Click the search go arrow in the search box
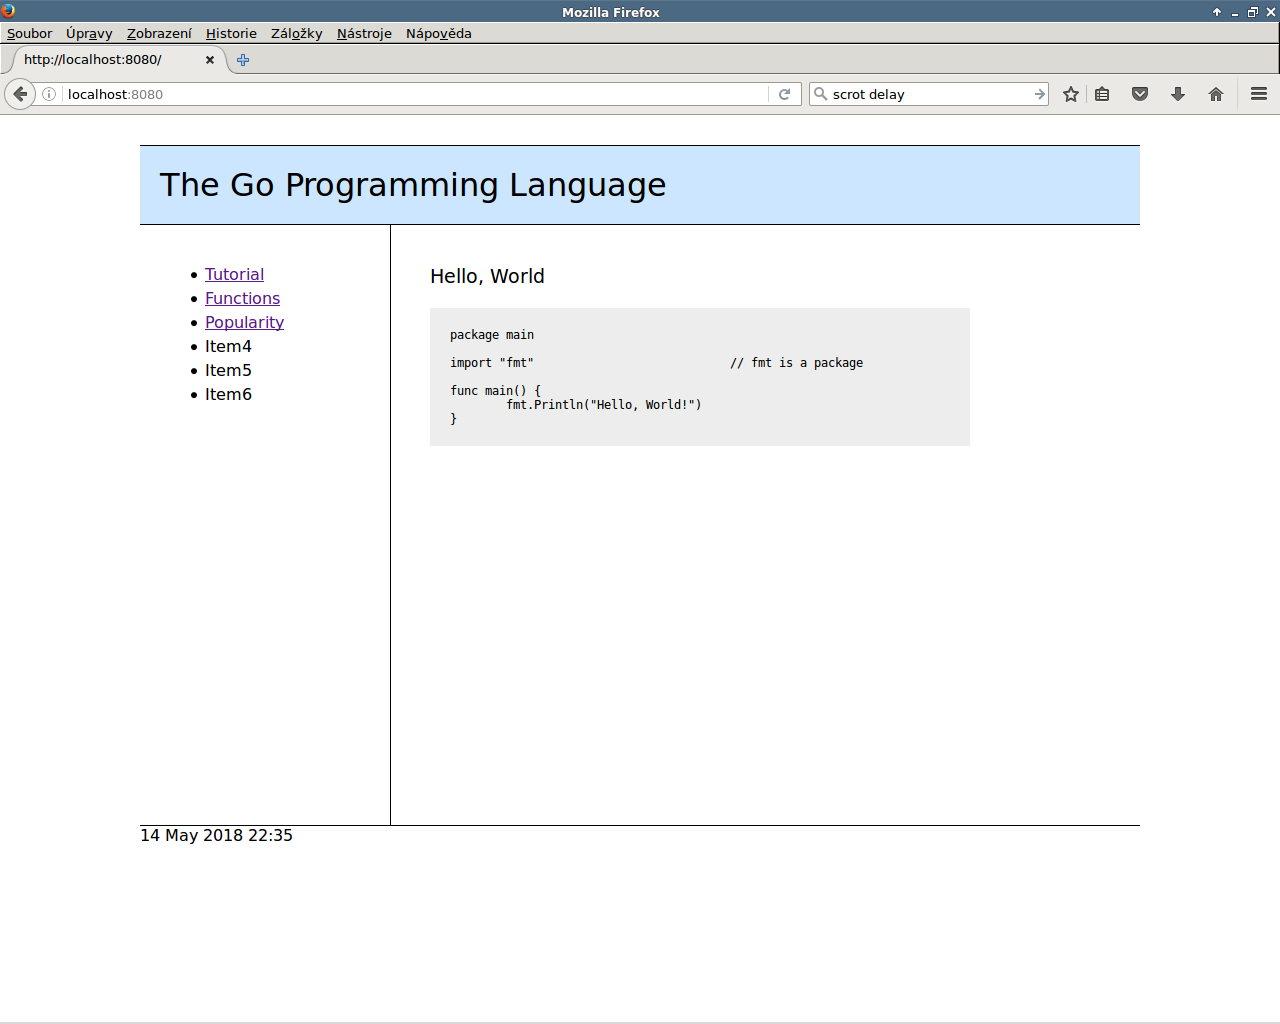Image resolution: width=1280 pixels, height=1024 pixels. point(1039,94)
